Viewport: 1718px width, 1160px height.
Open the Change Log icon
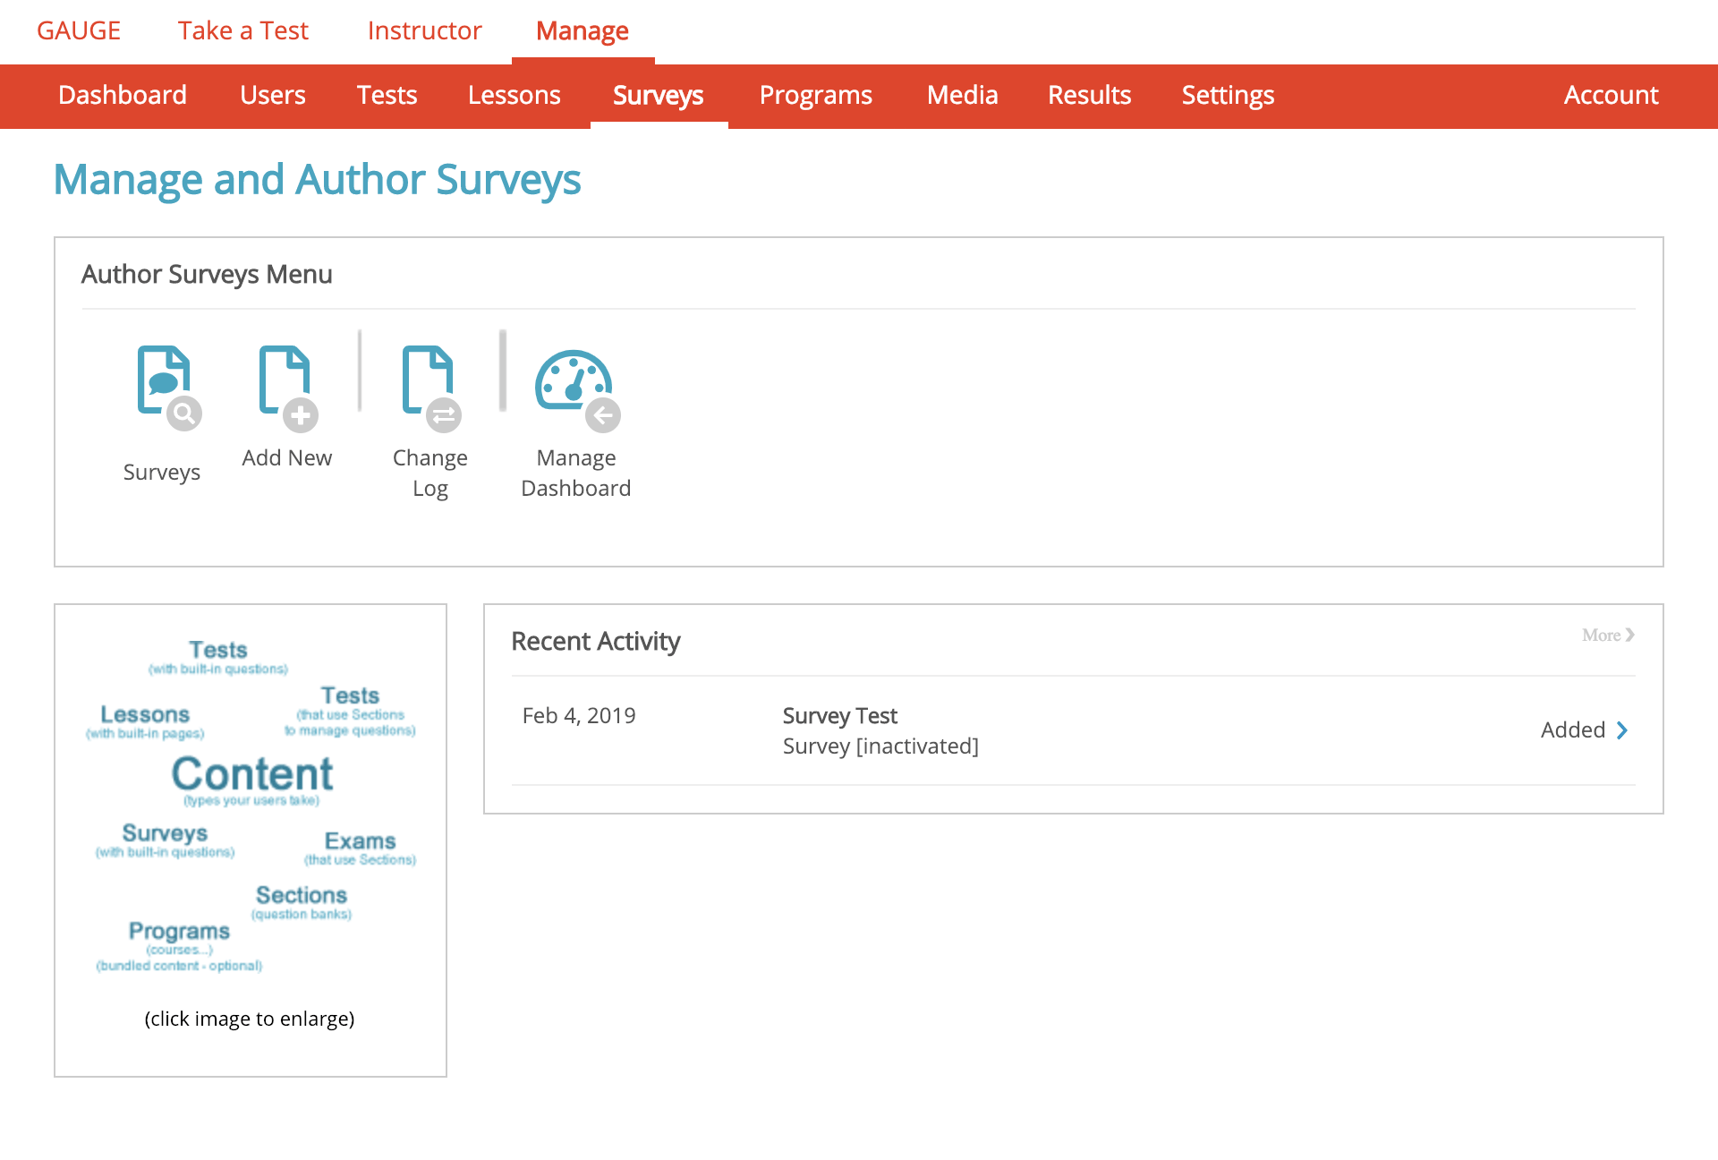tap(431, 388)
